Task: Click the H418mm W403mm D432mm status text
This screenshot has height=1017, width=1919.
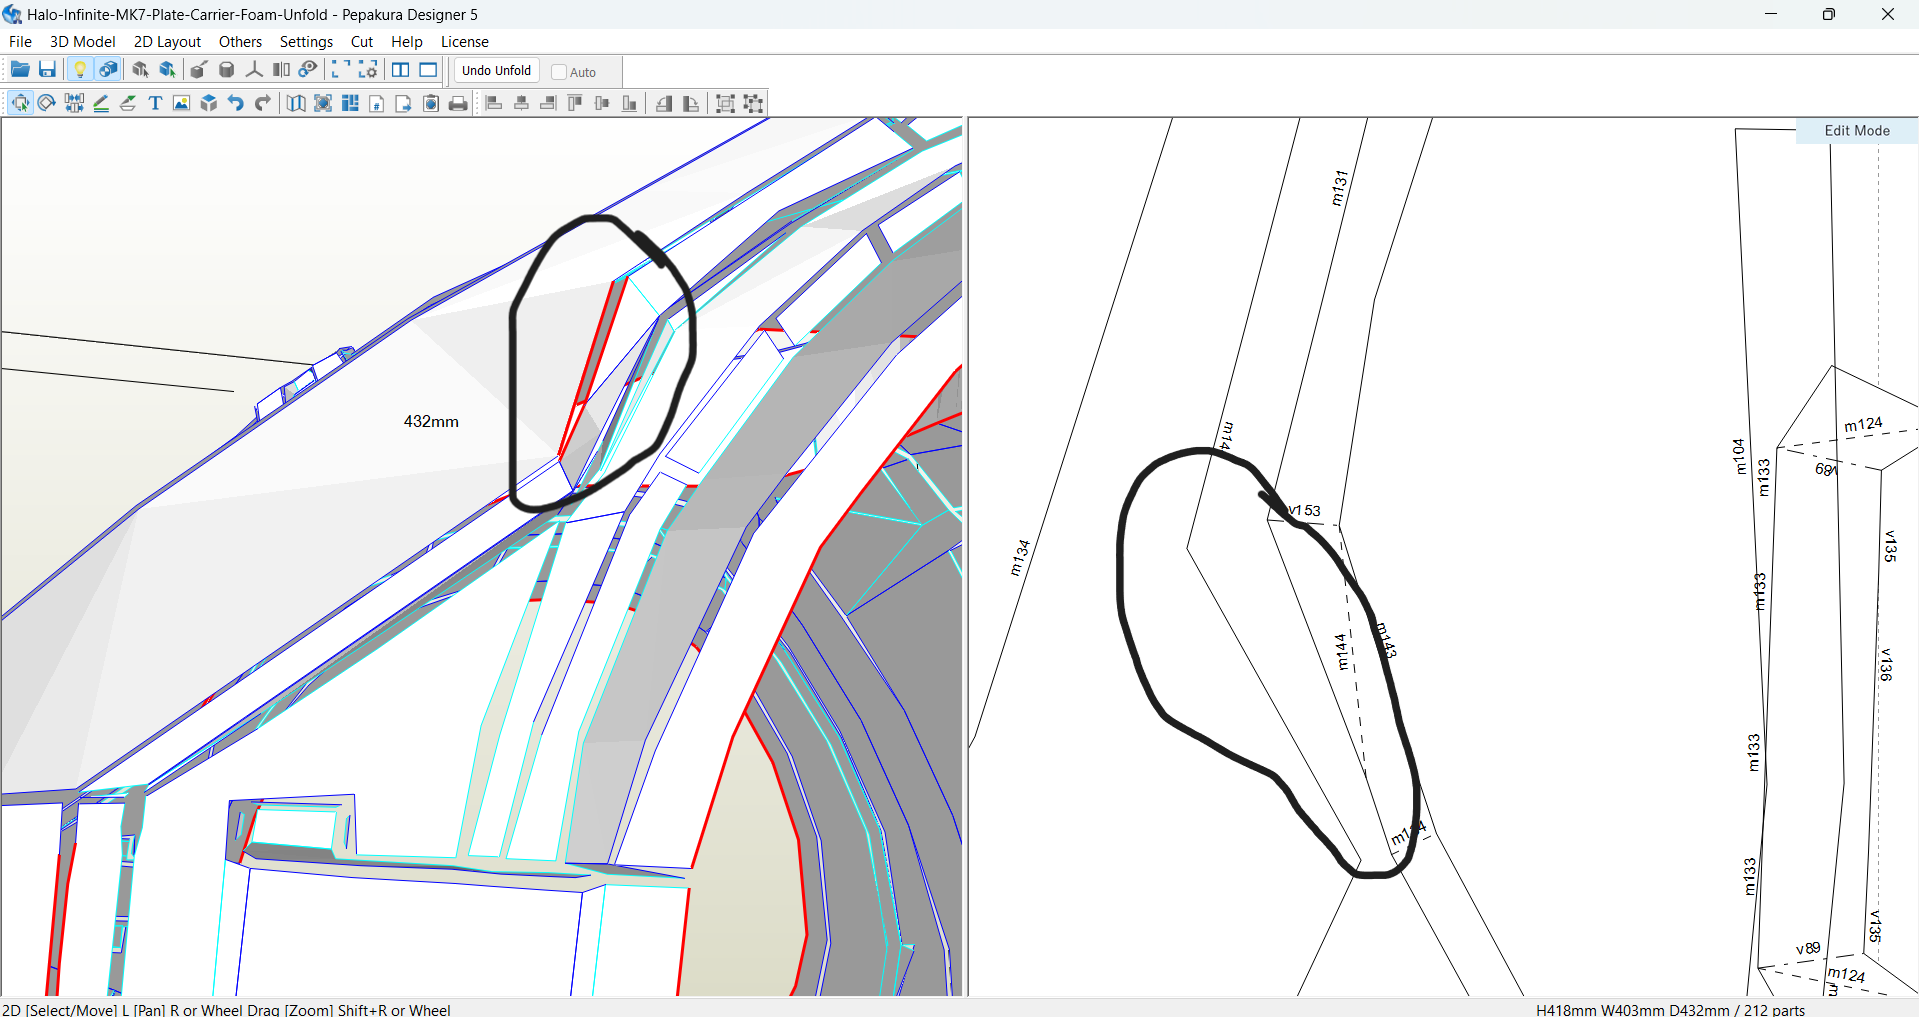Action: 1633,1010
